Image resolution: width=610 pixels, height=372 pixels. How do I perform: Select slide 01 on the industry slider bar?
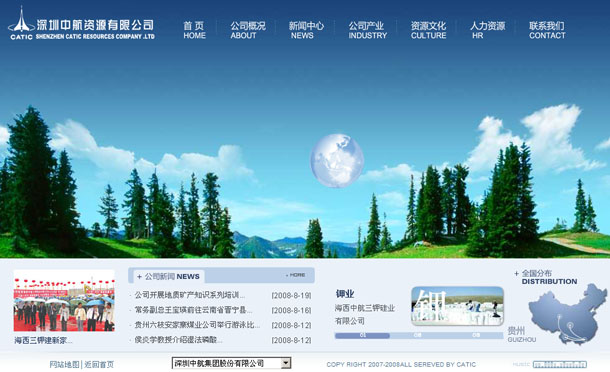click(x=362, y=335)
